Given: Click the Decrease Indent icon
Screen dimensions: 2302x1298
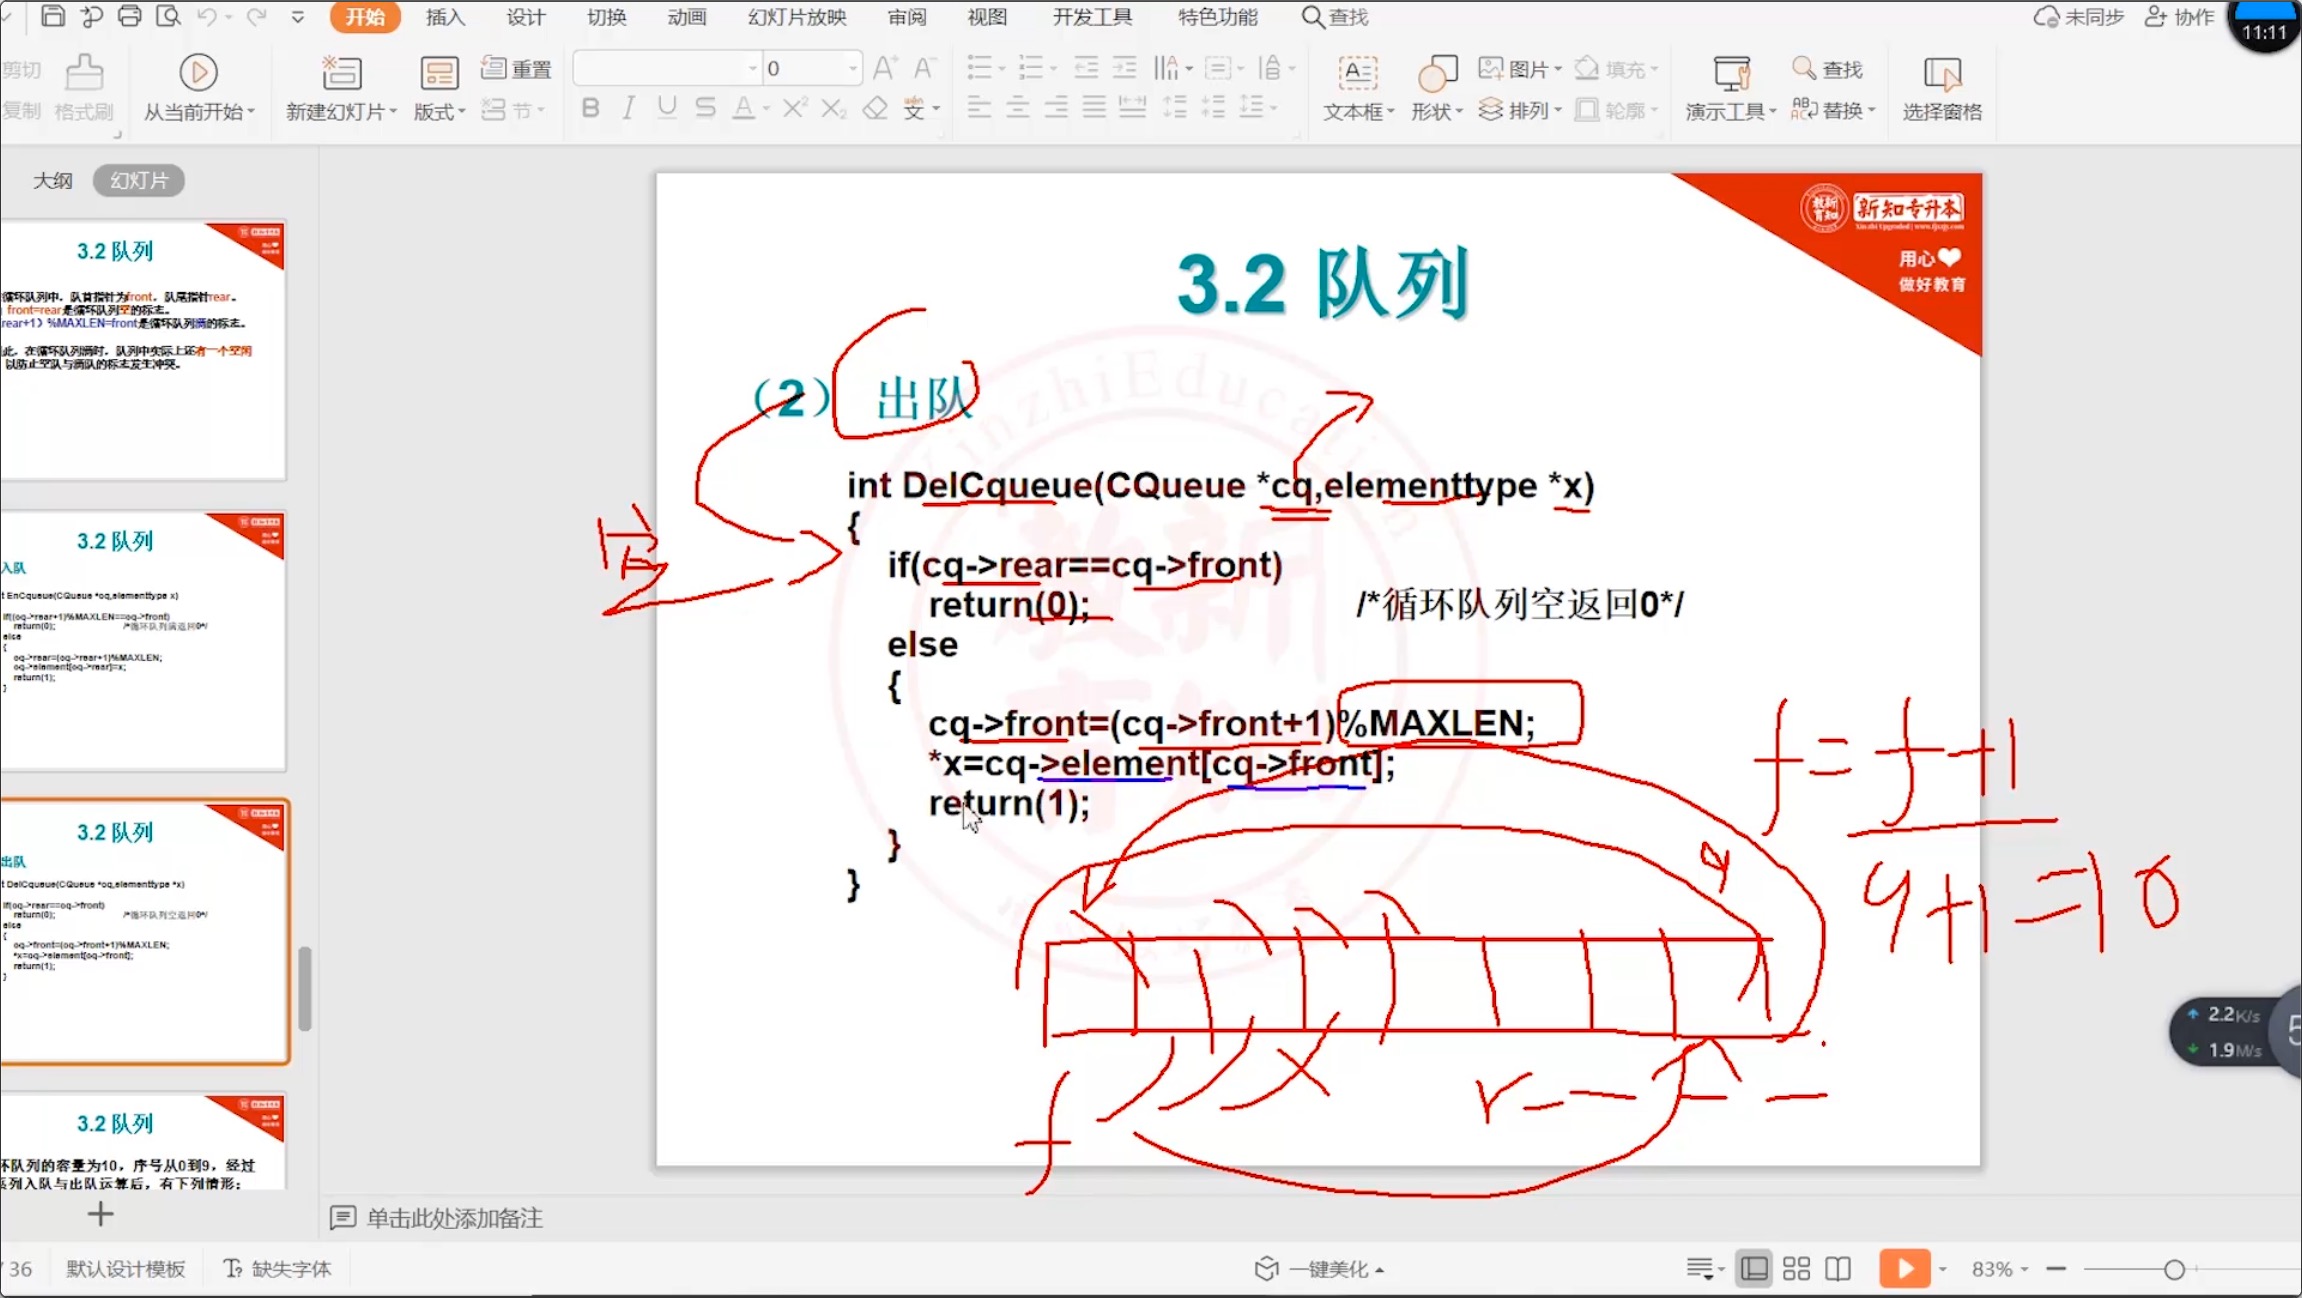Looking at the screenshot, I should click(x=1086, y=69).
